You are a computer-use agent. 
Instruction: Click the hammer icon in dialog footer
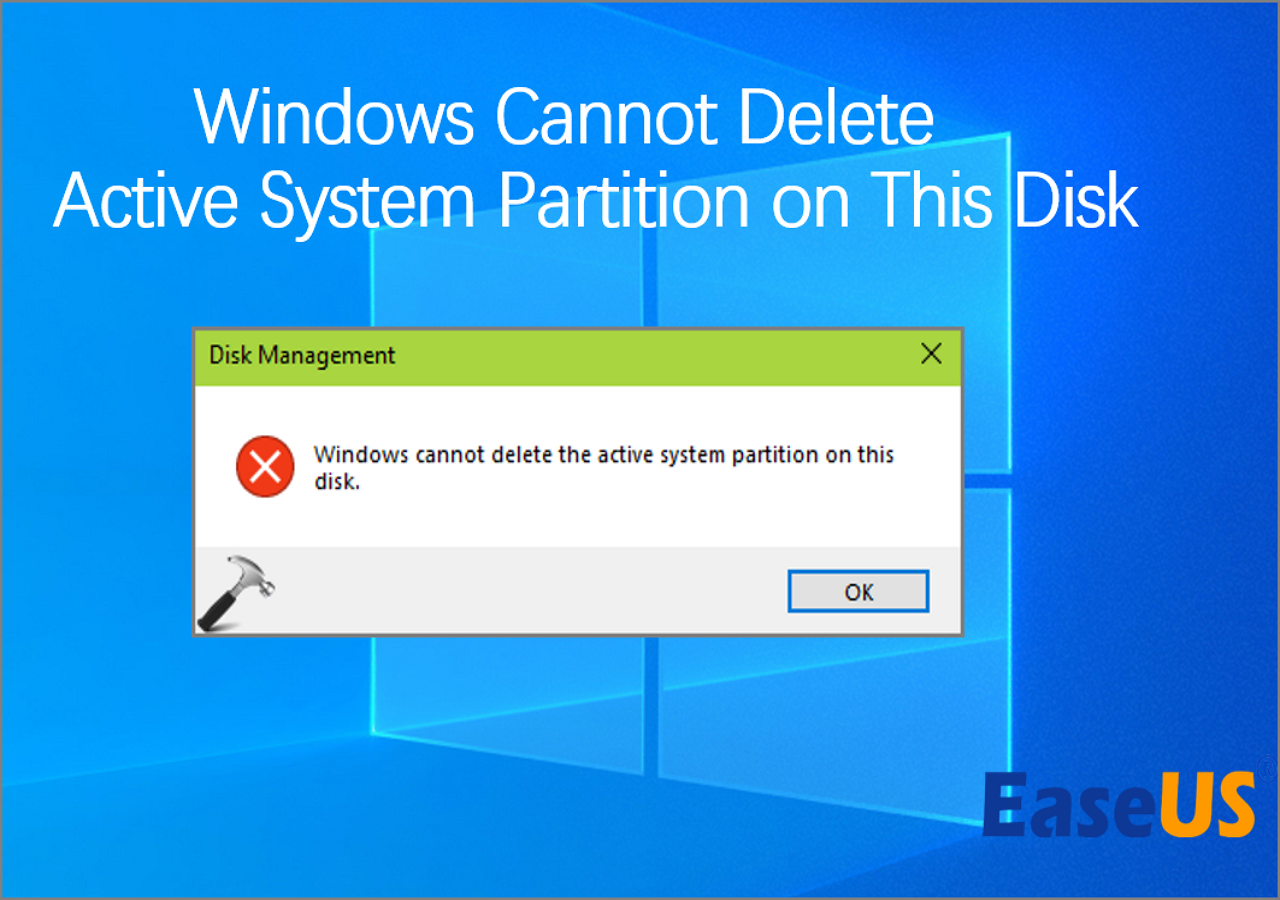coord(235,592)
